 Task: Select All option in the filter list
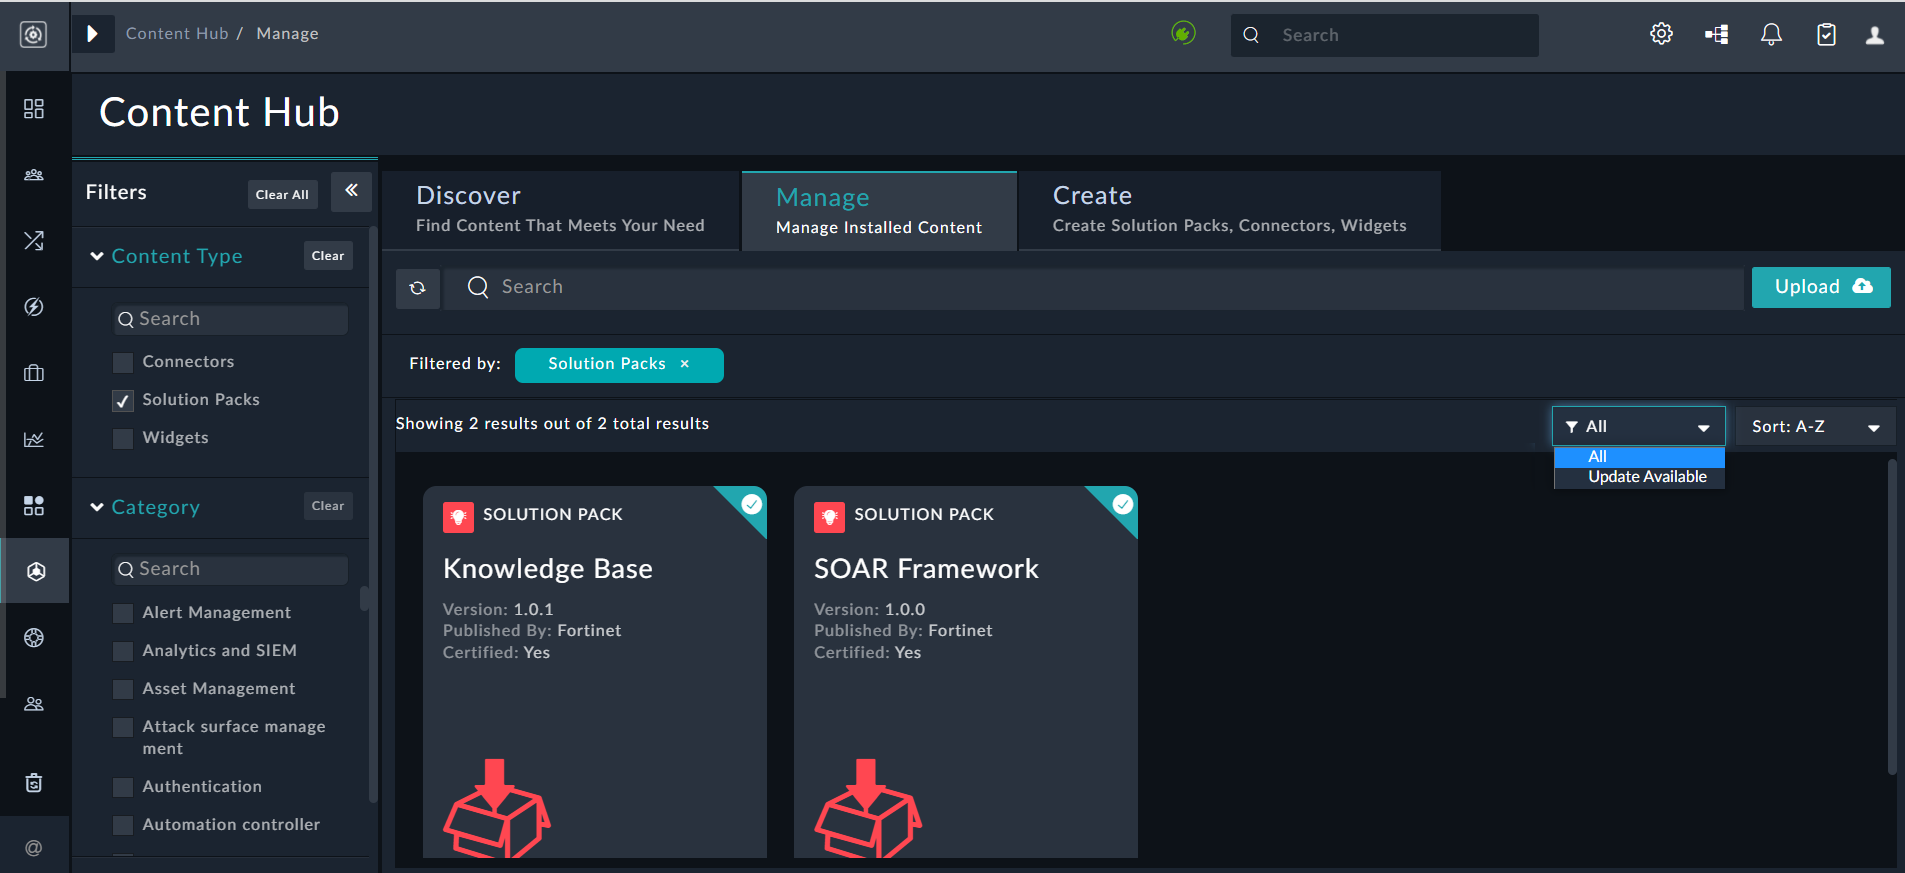[1639, 457]
